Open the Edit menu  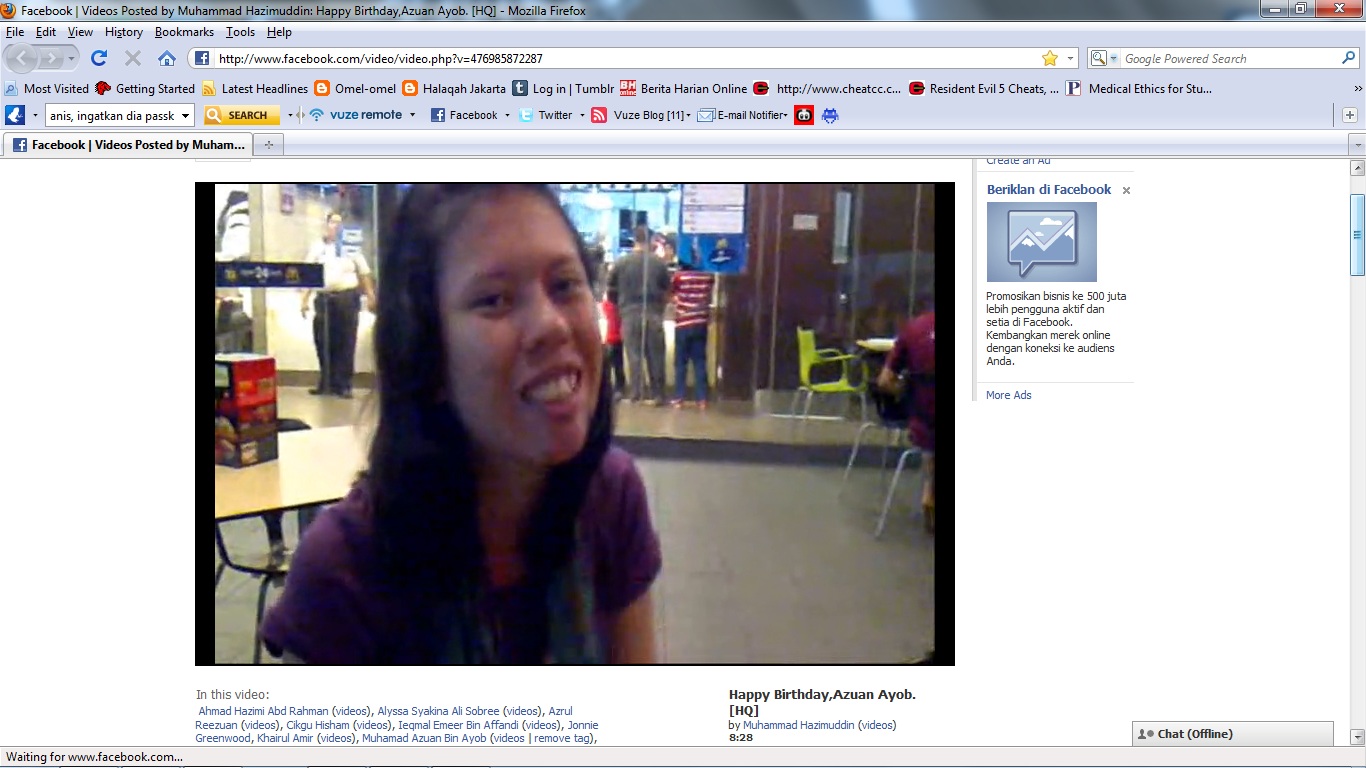[x=46, y=32]
